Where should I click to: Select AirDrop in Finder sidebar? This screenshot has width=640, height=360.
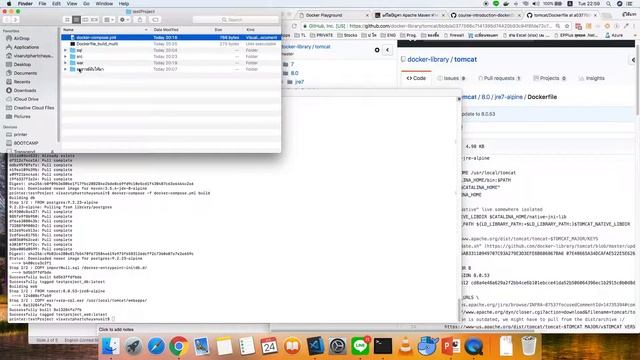coord(22,38)
